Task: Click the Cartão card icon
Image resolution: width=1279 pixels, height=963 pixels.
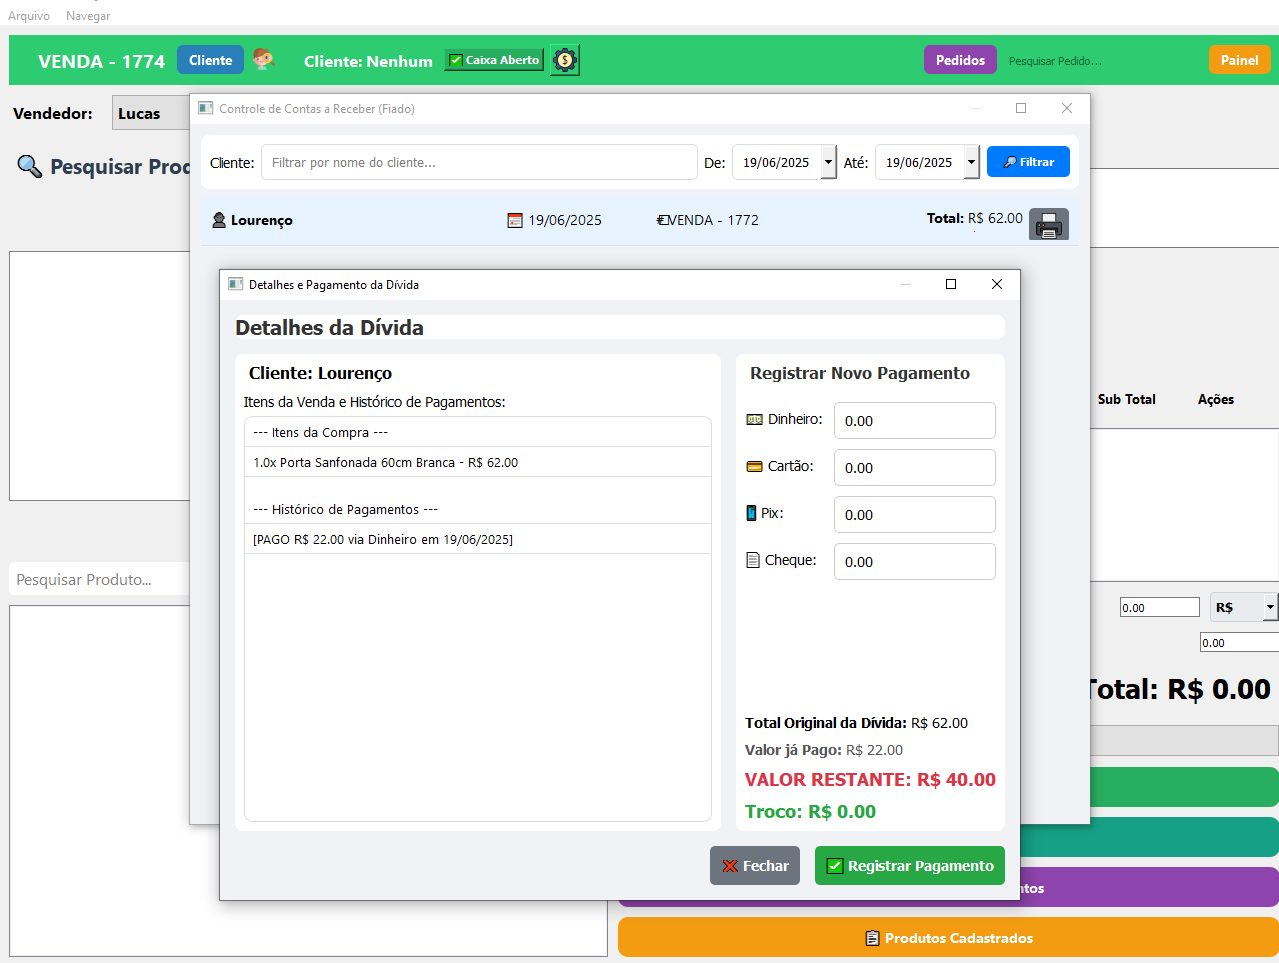Action: 754,467
